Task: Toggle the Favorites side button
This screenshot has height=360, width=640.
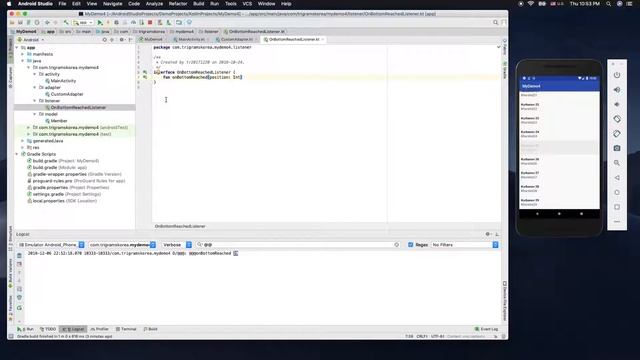Action: coord(11,309)
